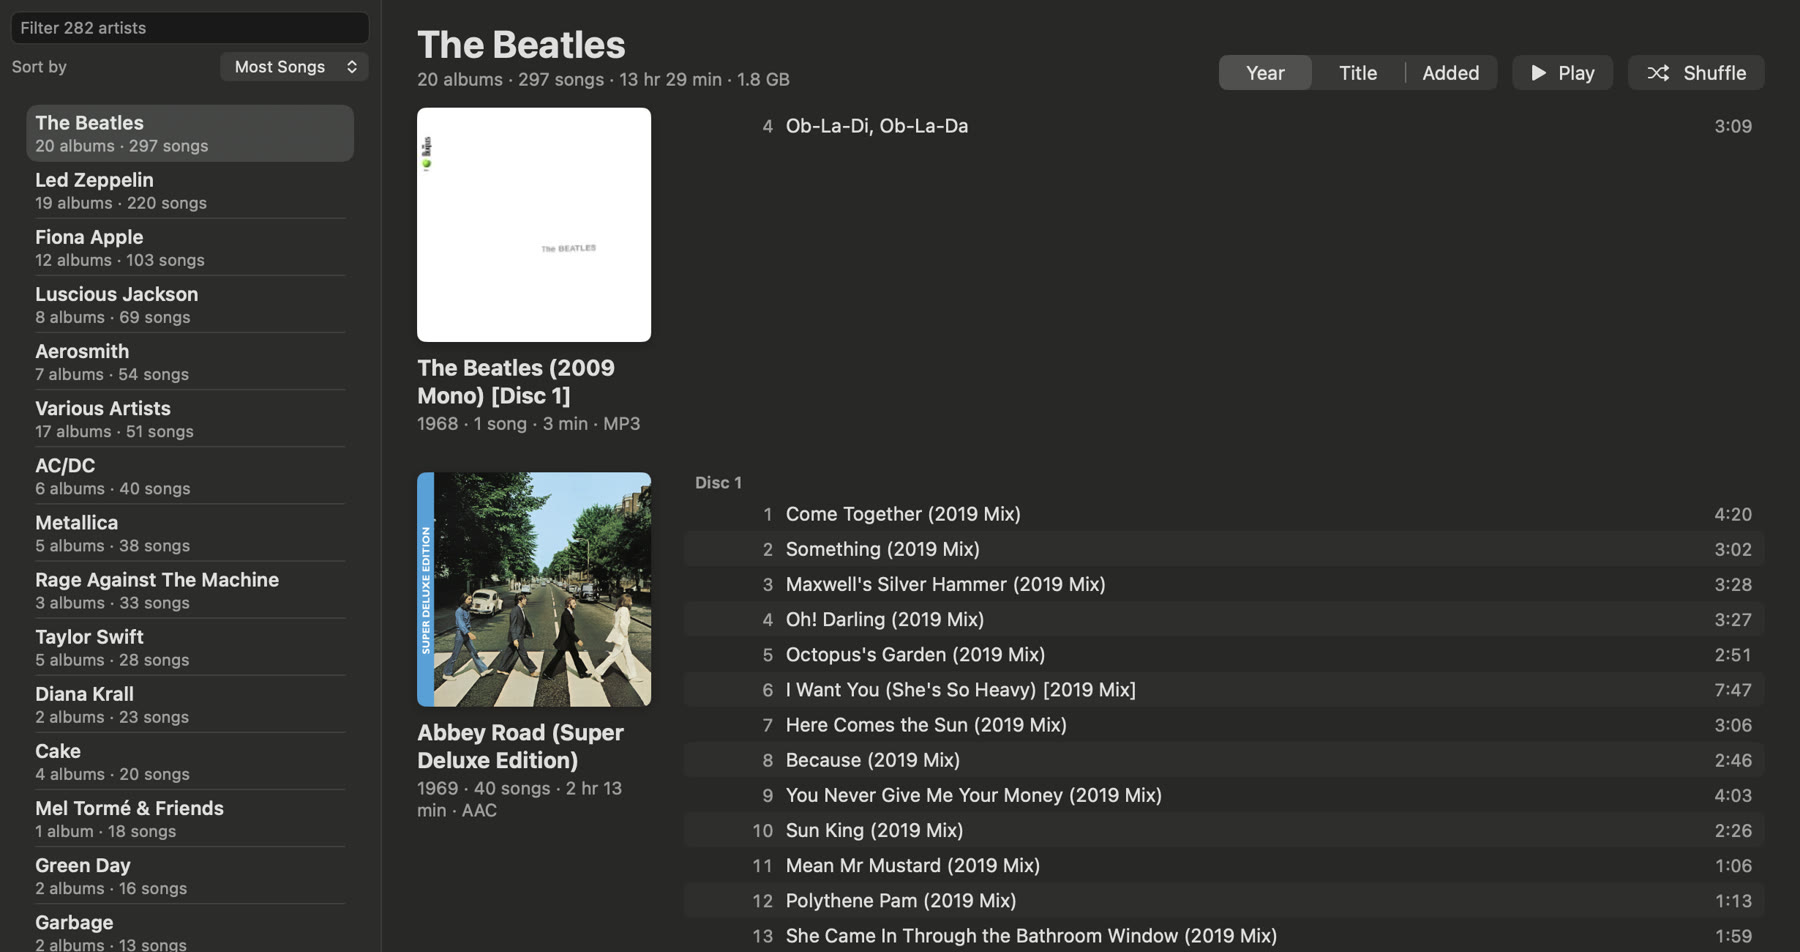Select Polythene Pam (2019 Mix)
Viewport: 1800px width, 952px height.
(1224, 901)
